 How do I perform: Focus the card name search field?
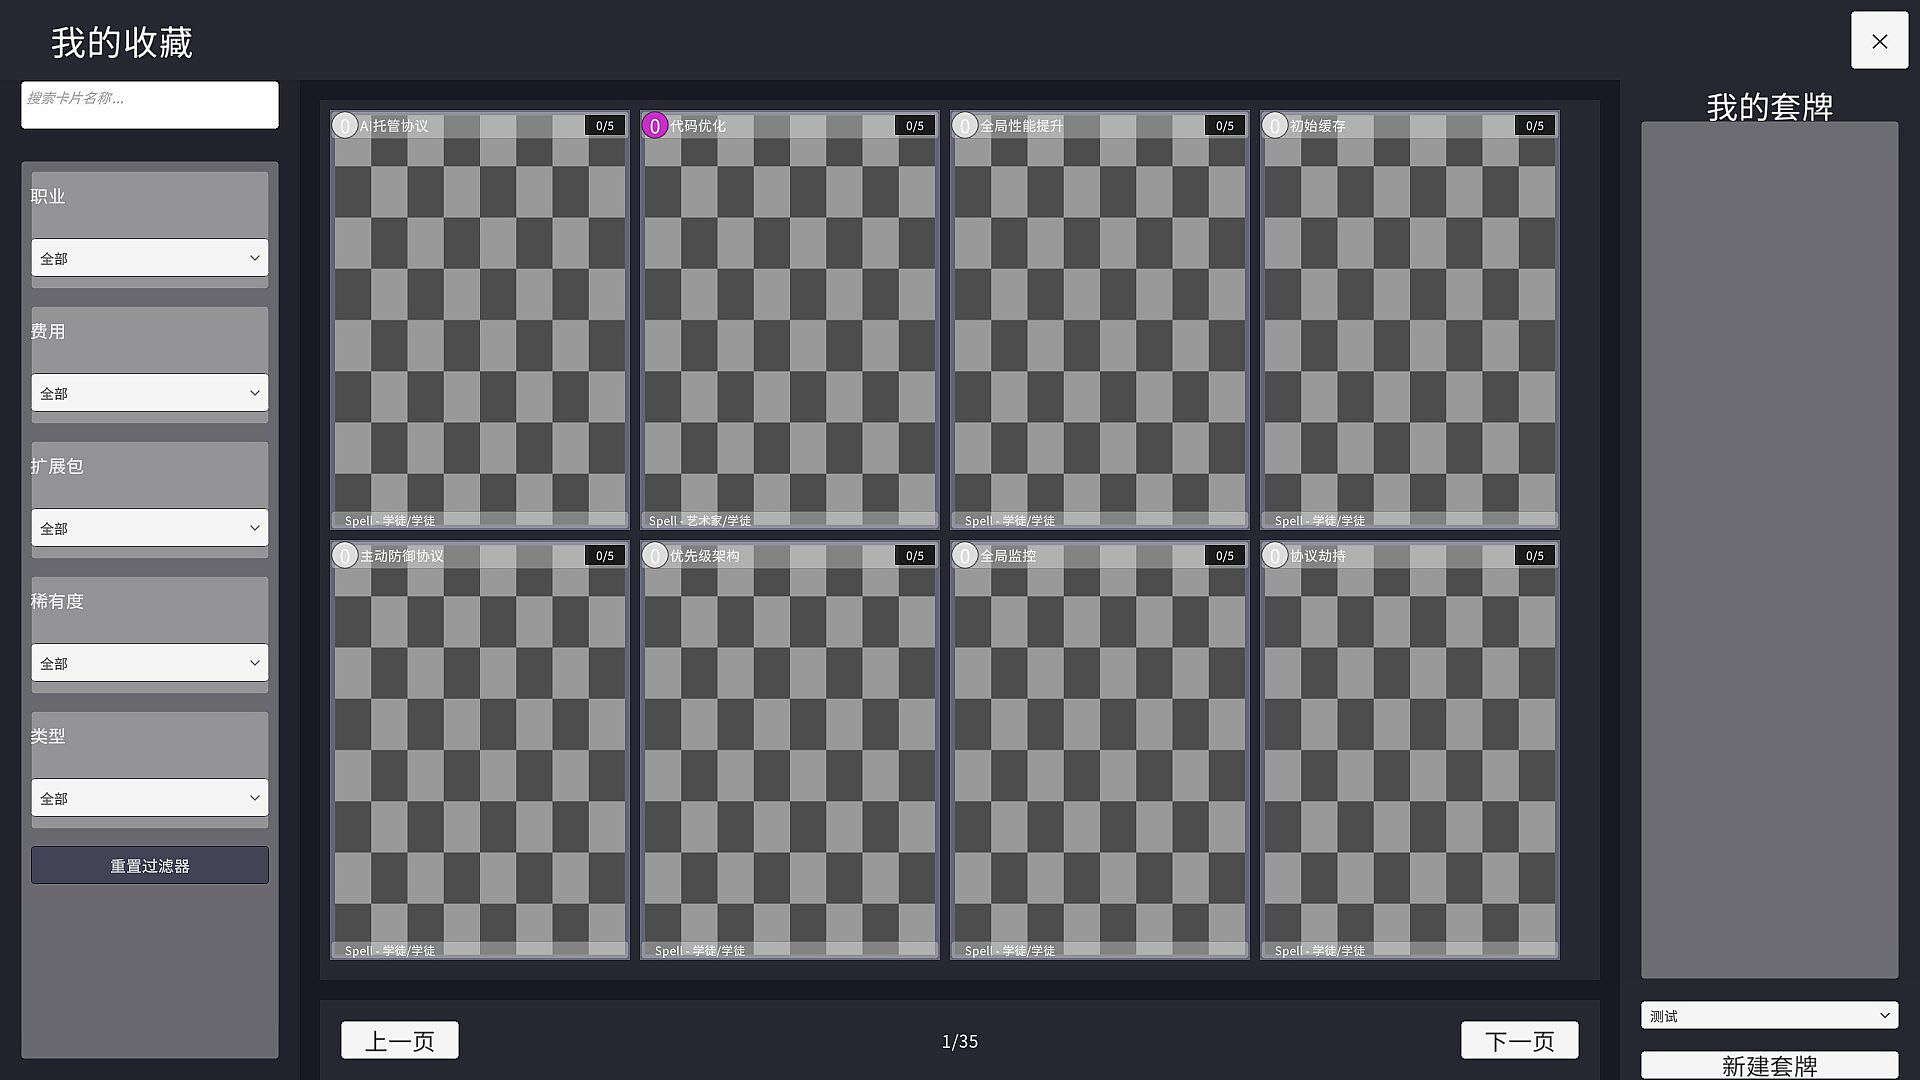click(x=150, y=105)
